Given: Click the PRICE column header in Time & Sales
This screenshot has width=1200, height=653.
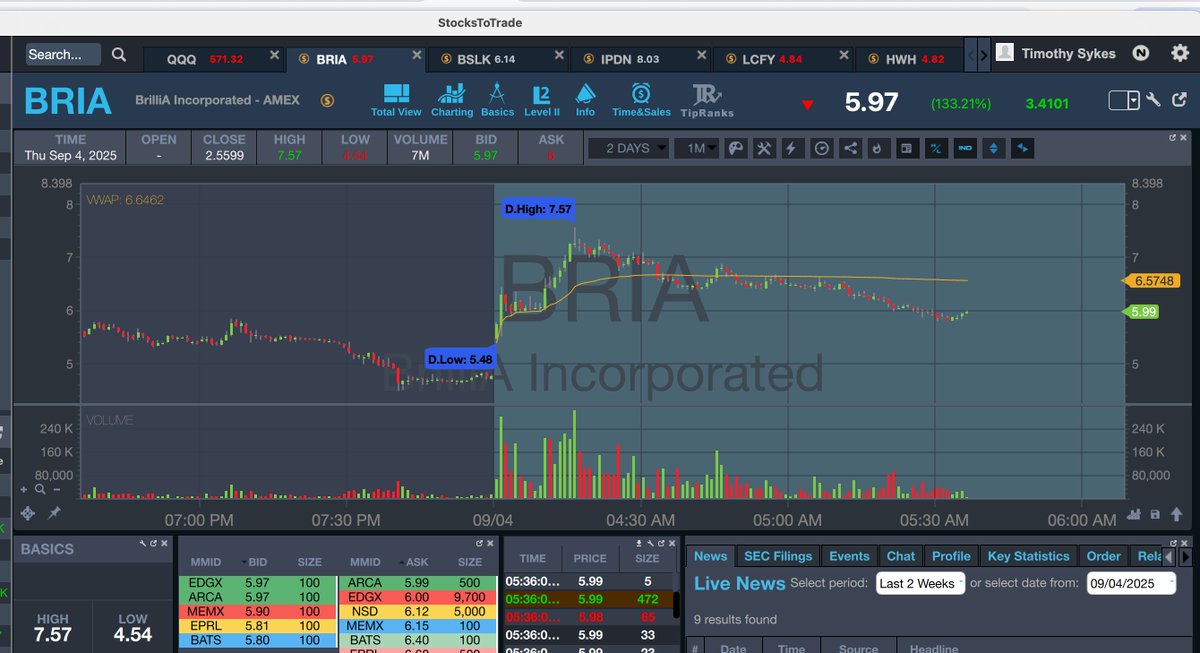Looking at the screenshot, I should (x=590, y=559).
